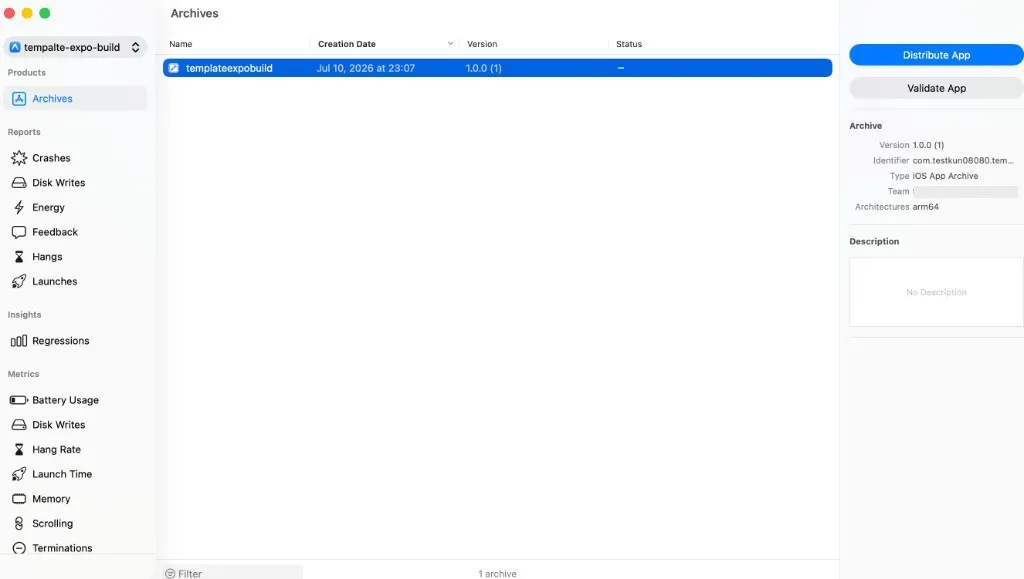Image resolution: width=1024 pixels, height=579 pixels.
Task: Click the Filter archives input field
Action: (232, 573)
